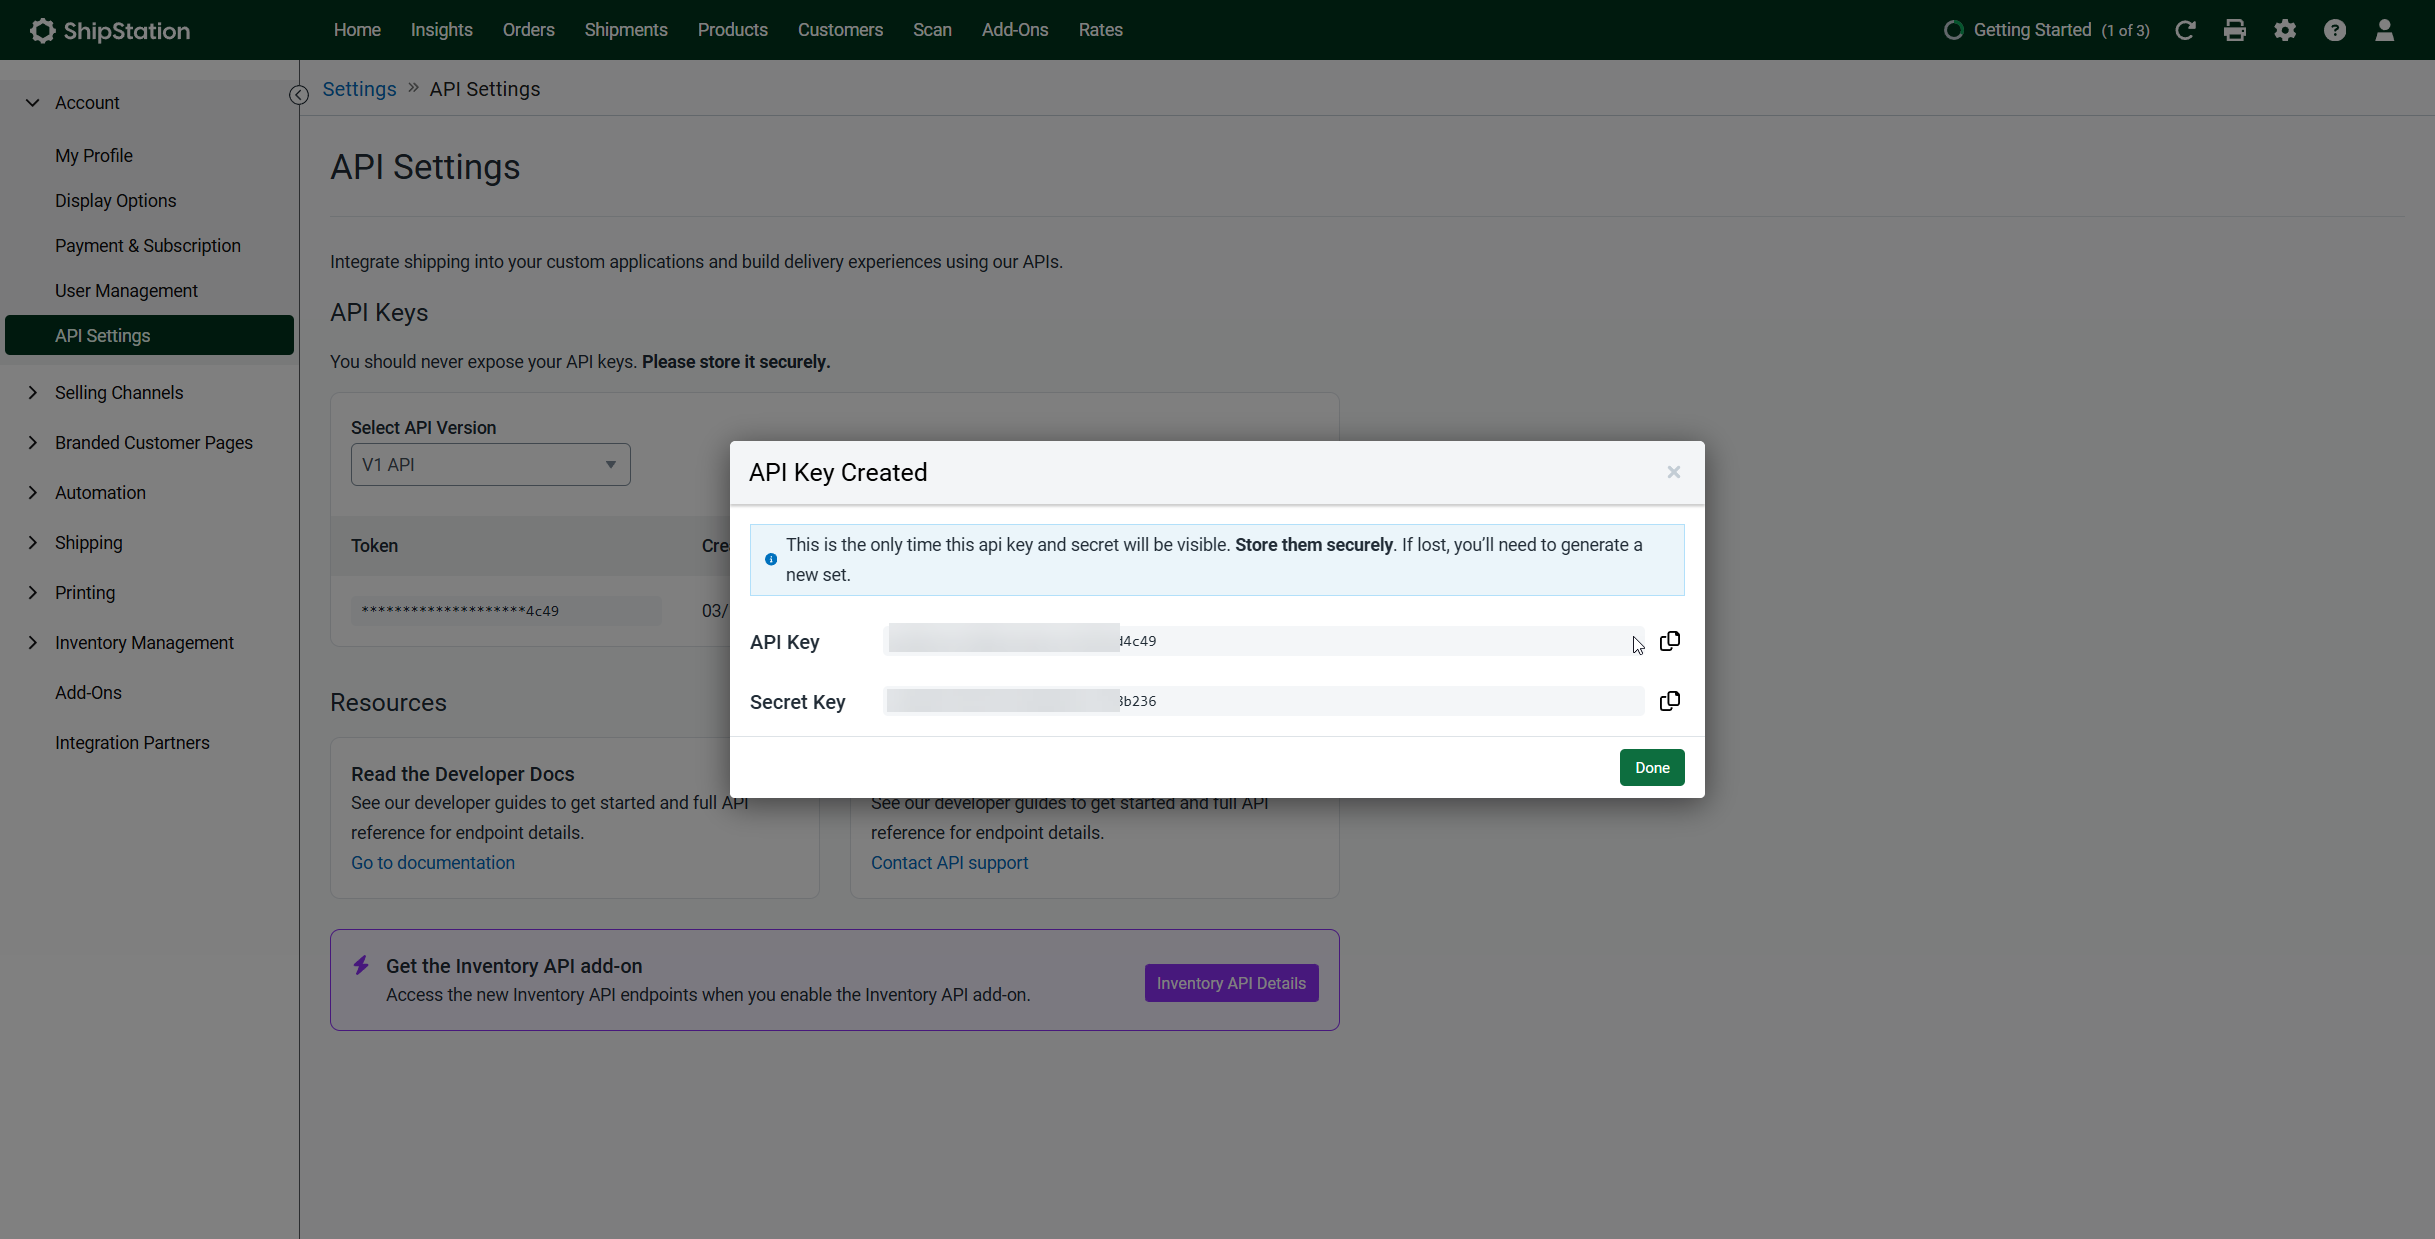Screen dimensions: 2435x1239
Task: Copy the API Key to clipboard
Action: (1669, 641)
